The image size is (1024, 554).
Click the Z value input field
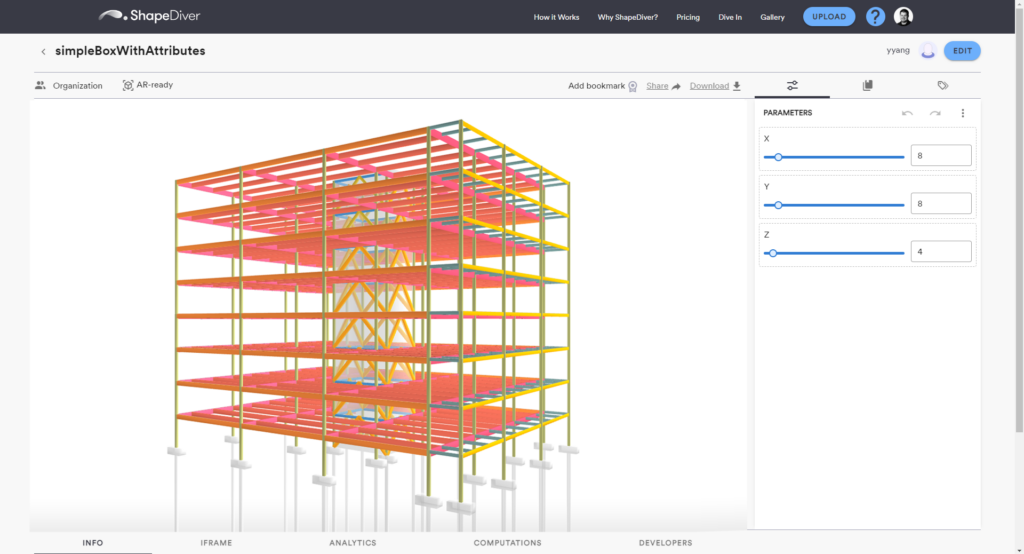[x=940, y=252]
